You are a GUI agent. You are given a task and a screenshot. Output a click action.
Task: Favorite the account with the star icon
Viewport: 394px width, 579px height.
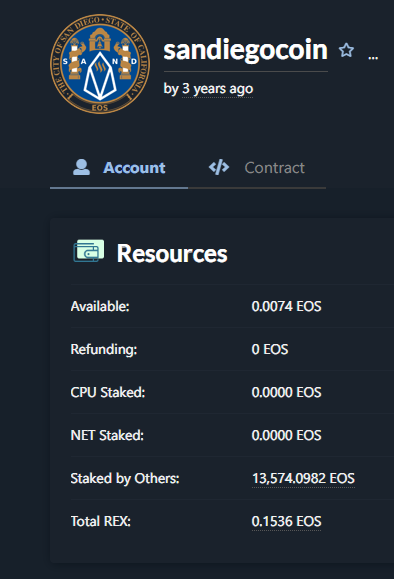(x=346, y=50)
